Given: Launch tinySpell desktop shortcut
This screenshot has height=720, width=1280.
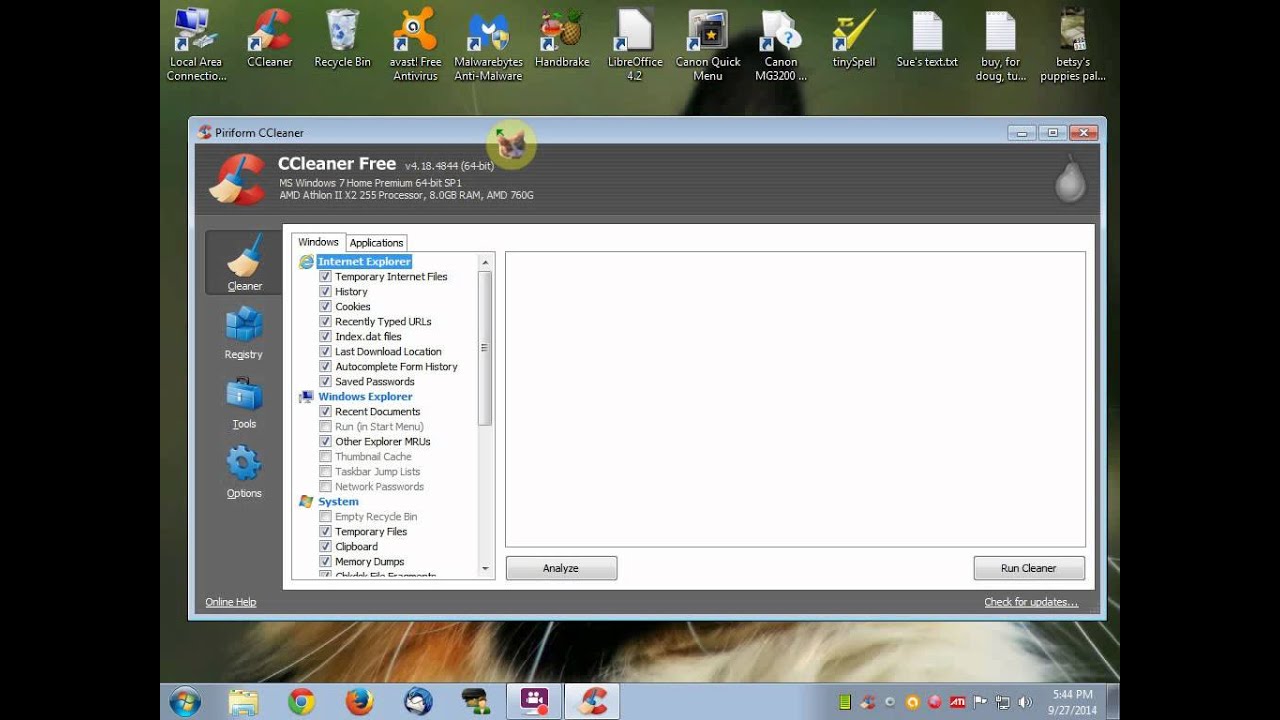Looking at the screenshot, I should (854, 40).
